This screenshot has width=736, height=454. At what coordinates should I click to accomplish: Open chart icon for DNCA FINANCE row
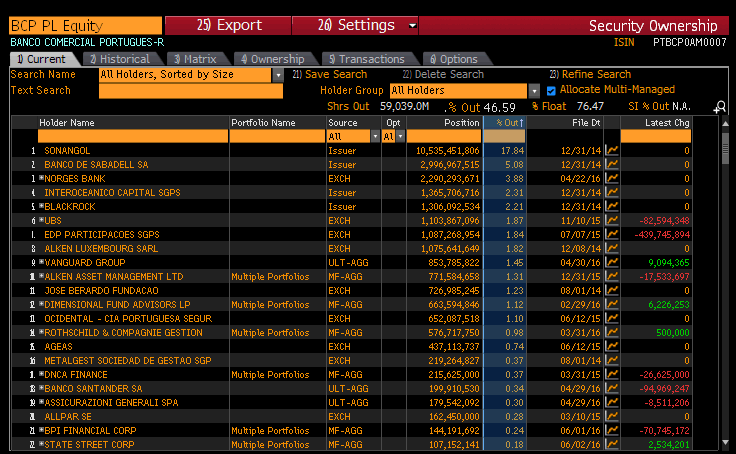pyautogui.click(x=612, y=374)
